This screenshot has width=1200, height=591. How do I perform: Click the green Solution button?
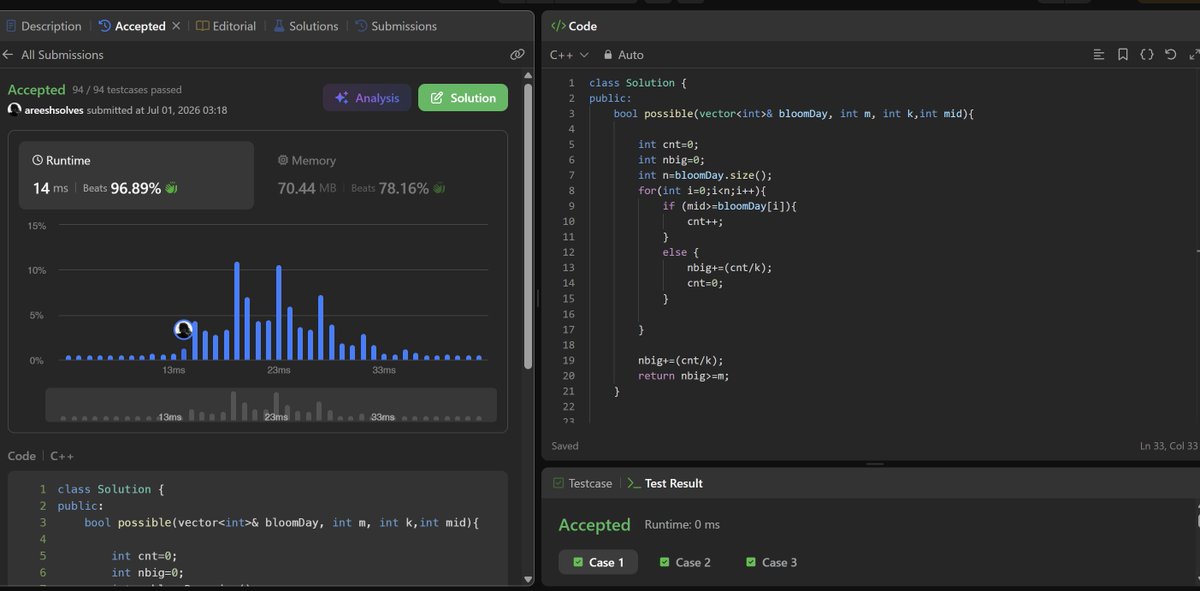tap(463, 98)
